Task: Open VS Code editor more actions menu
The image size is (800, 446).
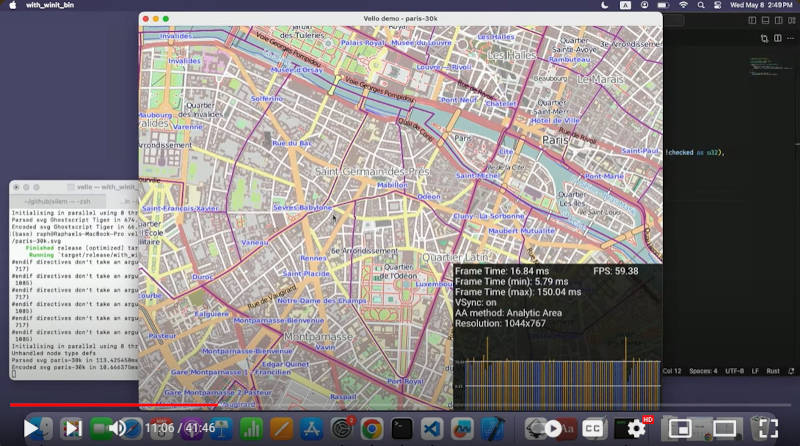Action: [790, 38]
